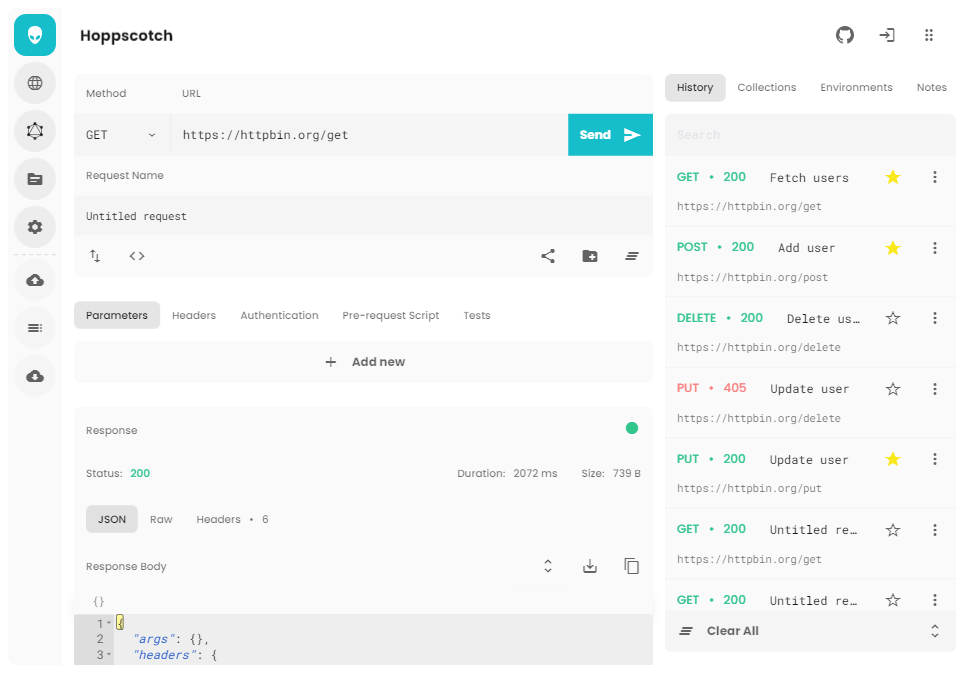Open the GET method dropdown
This screenshot has width=976, height=673.
[121, 135]
